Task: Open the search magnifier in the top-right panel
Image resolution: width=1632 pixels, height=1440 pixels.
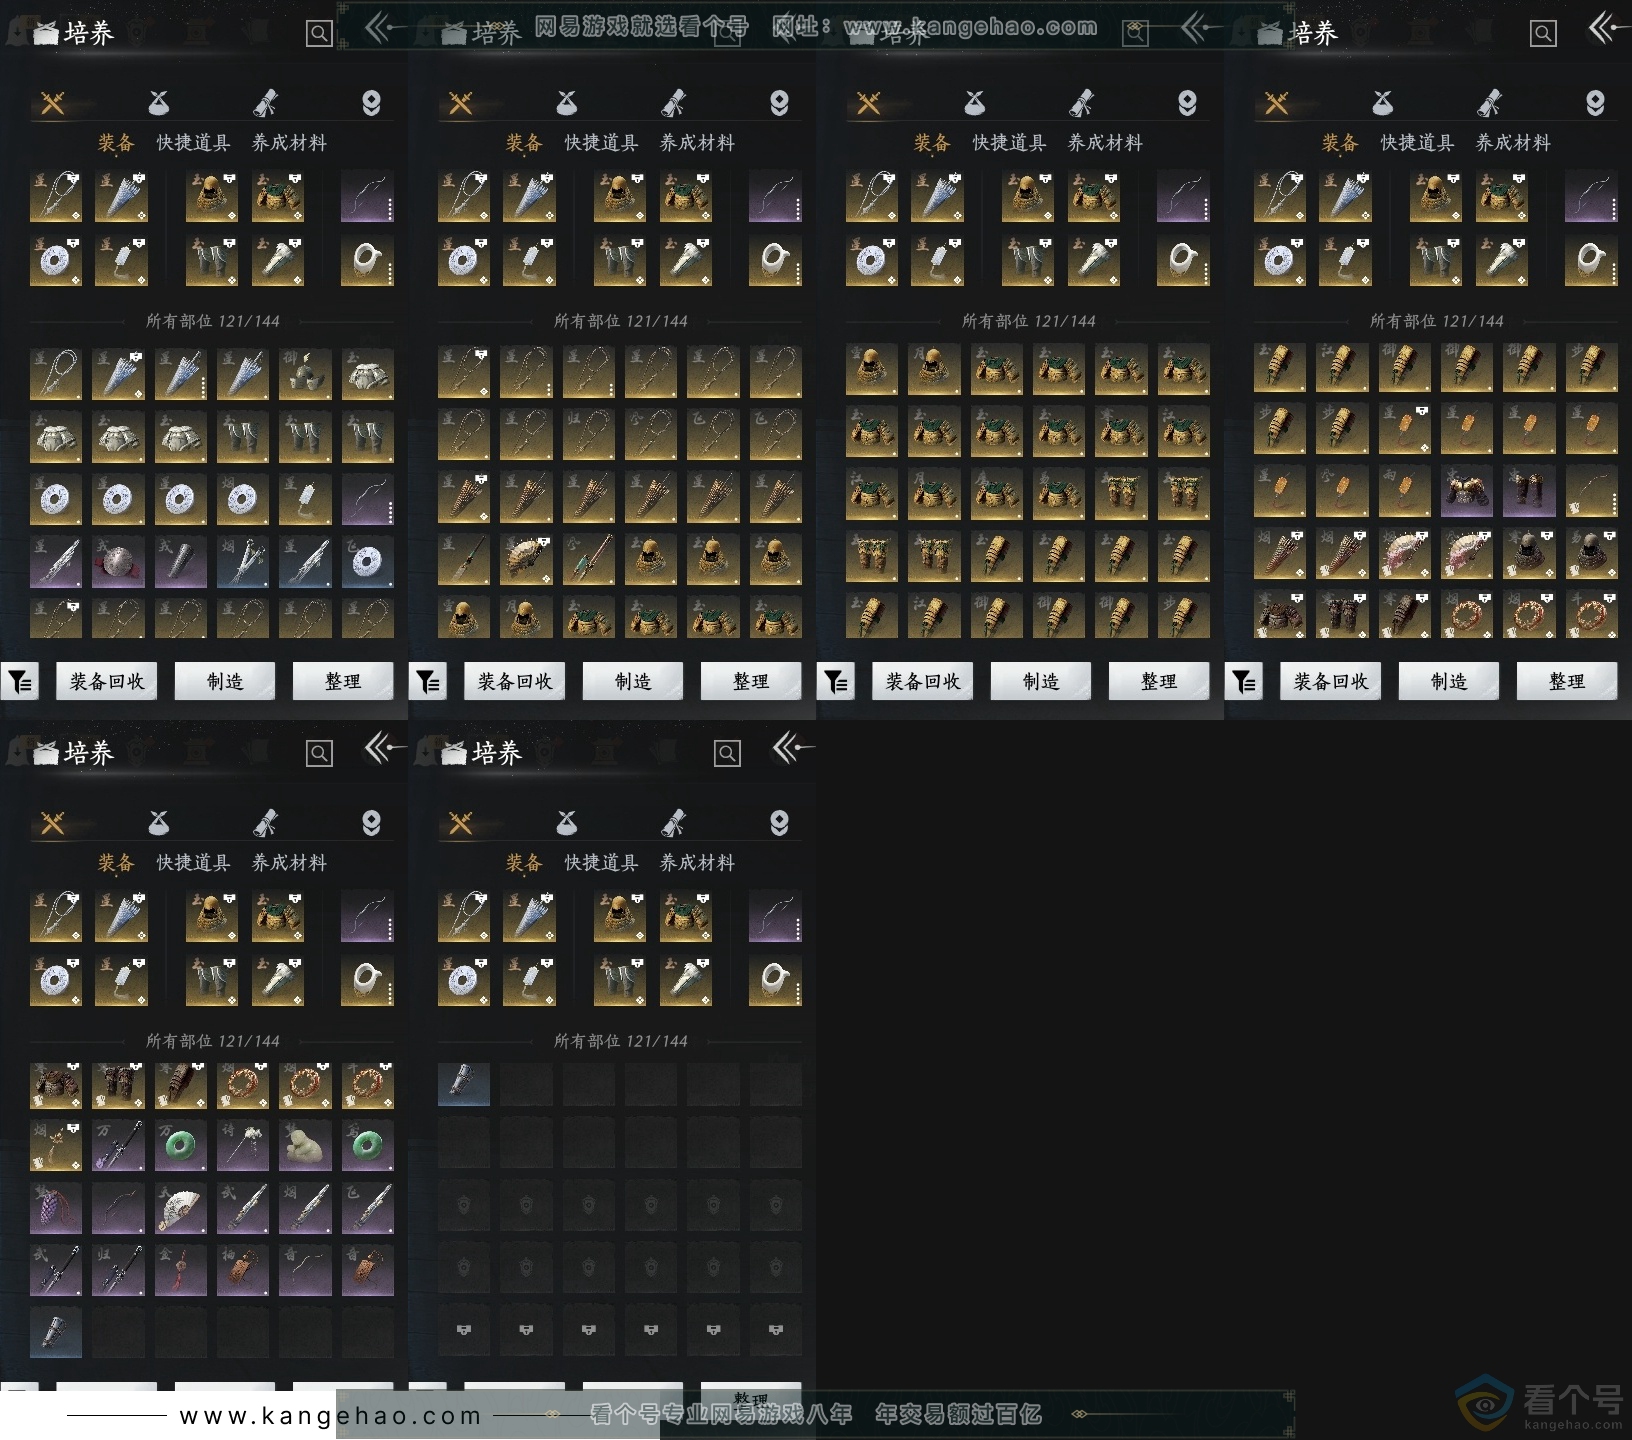Action: 1543,34
